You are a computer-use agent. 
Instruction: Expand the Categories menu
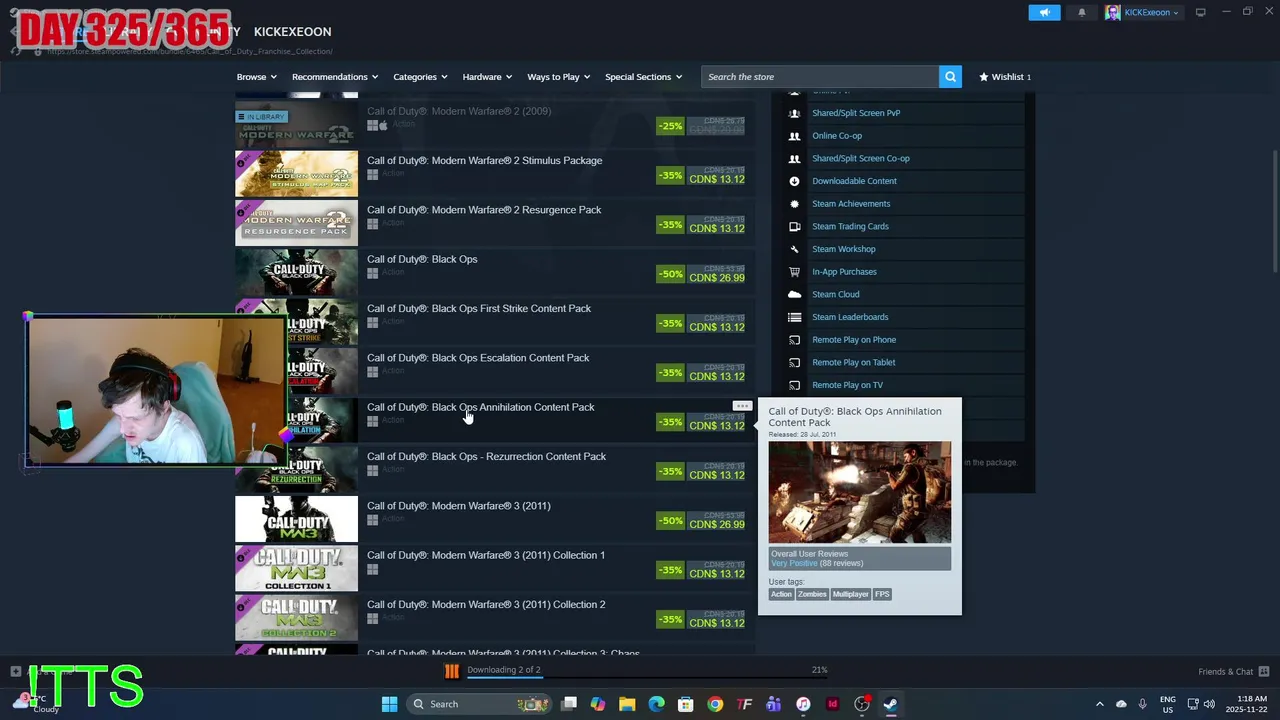420,77
